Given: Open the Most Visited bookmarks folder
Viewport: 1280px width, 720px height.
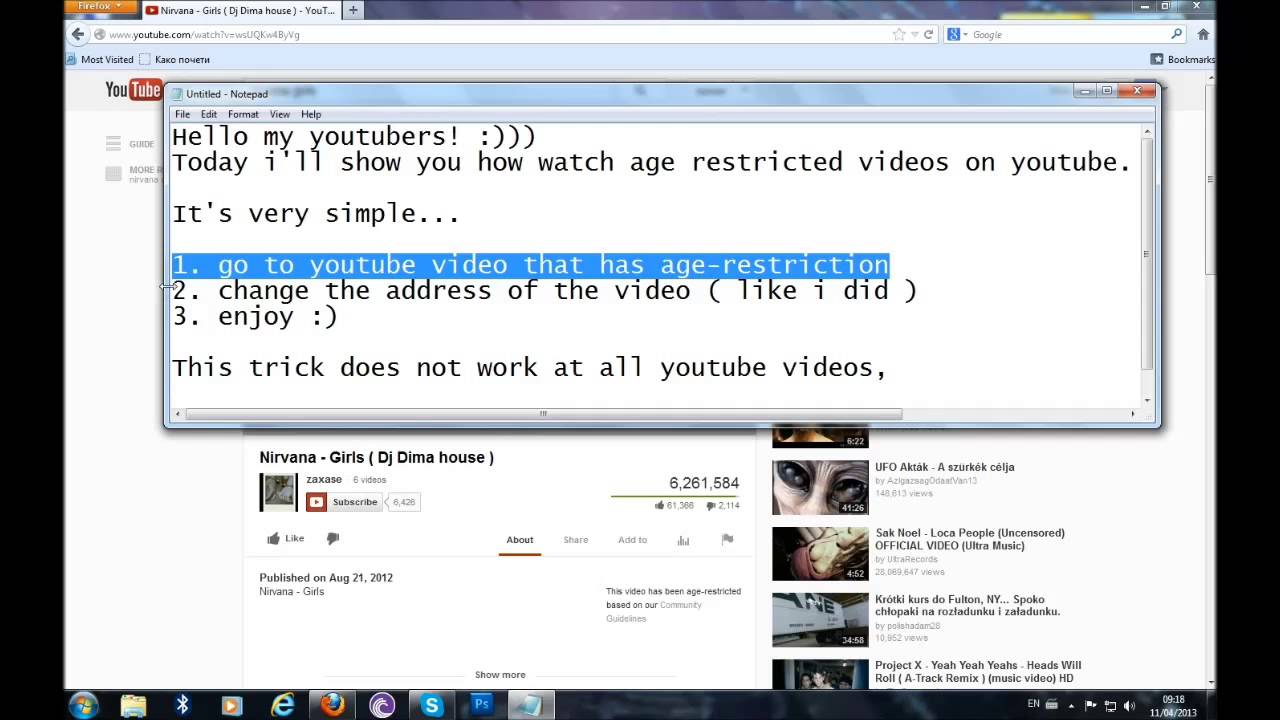Looking at the screenshot, I should (x=100, y=59).
